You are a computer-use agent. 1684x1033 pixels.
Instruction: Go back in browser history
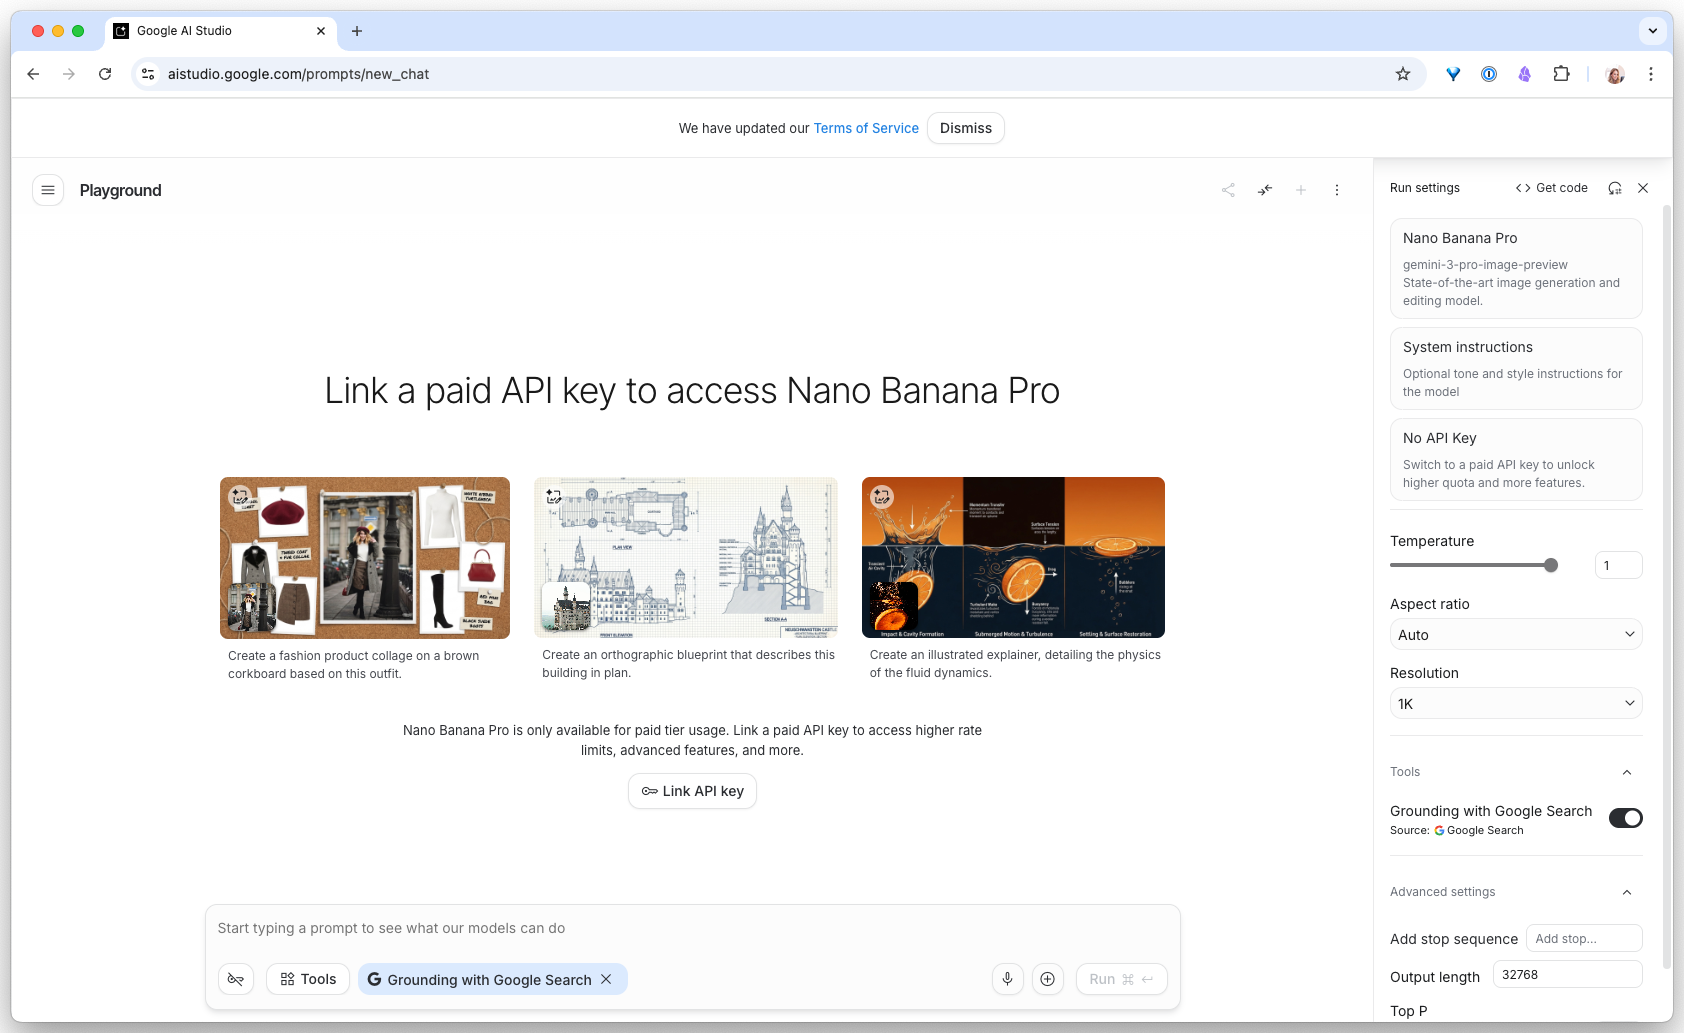click(33, 74)
